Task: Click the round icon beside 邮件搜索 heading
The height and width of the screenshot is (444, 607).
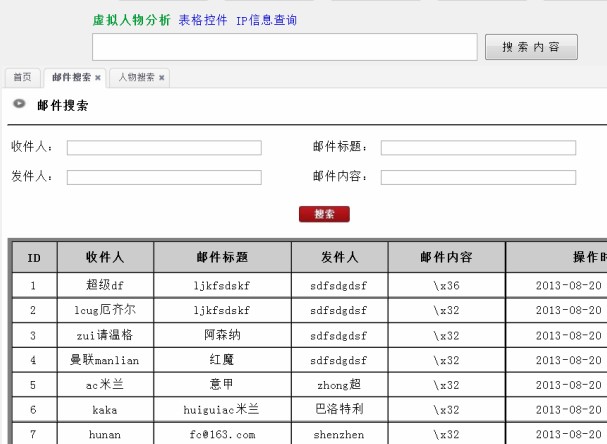Action: coord(19,104)
